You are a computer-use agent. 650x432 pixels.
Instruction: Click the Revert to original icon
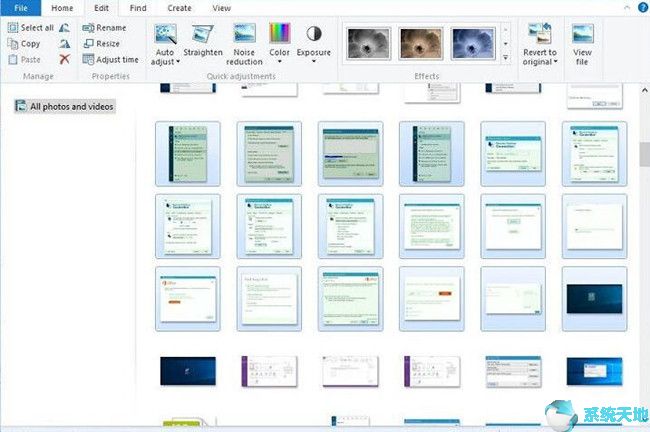coord(539,34)
